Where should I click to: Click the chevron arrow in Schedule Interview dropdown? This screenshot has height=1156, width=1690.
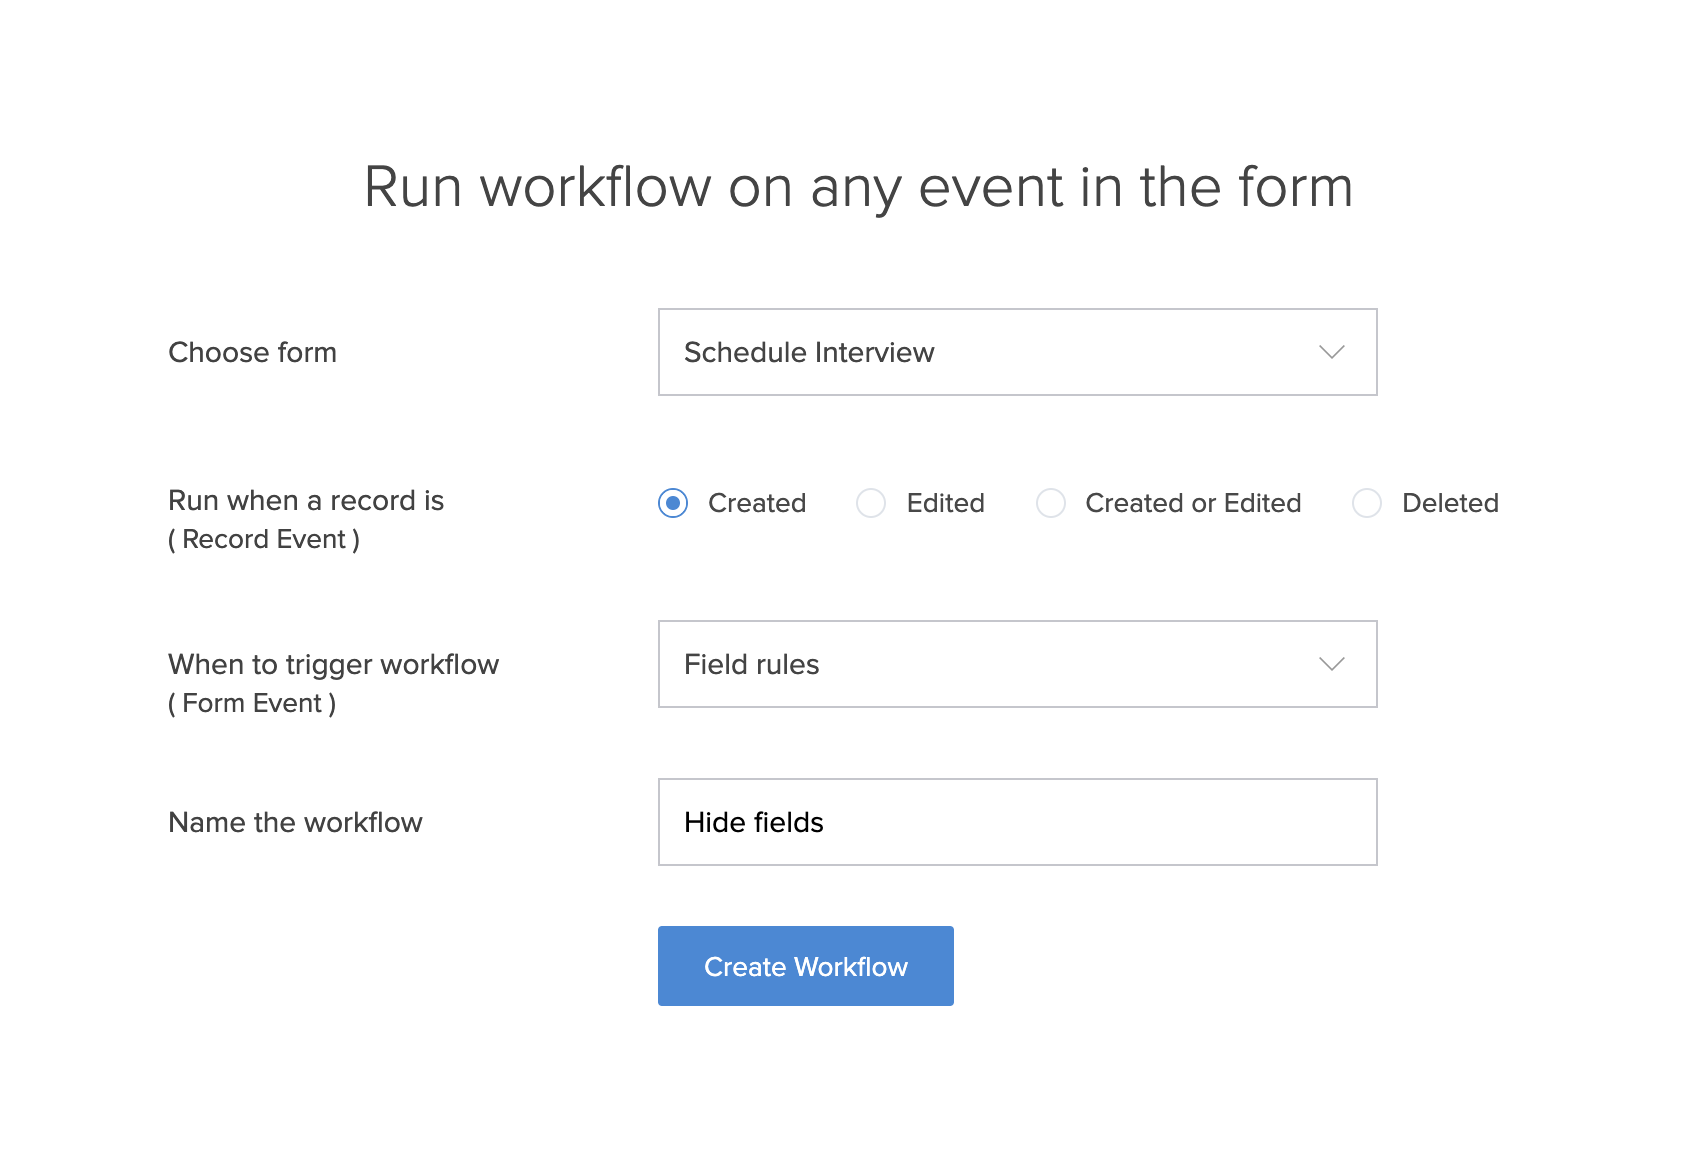click(1331, 352)
